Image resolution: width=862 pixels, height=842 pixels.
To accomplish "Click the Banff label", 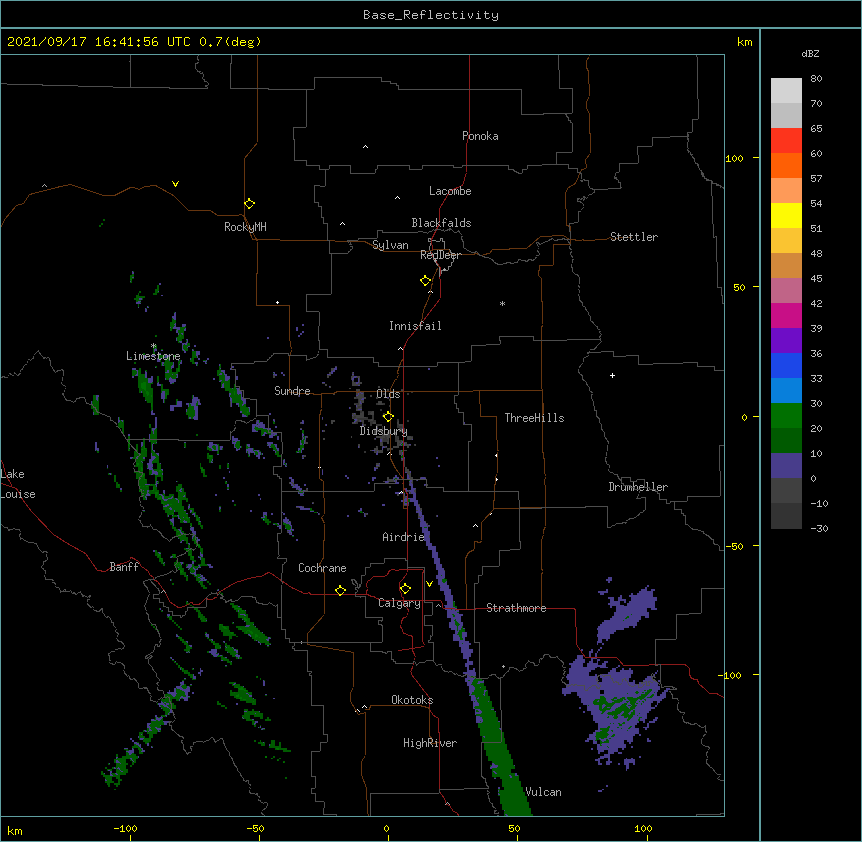I will (124, 567).
